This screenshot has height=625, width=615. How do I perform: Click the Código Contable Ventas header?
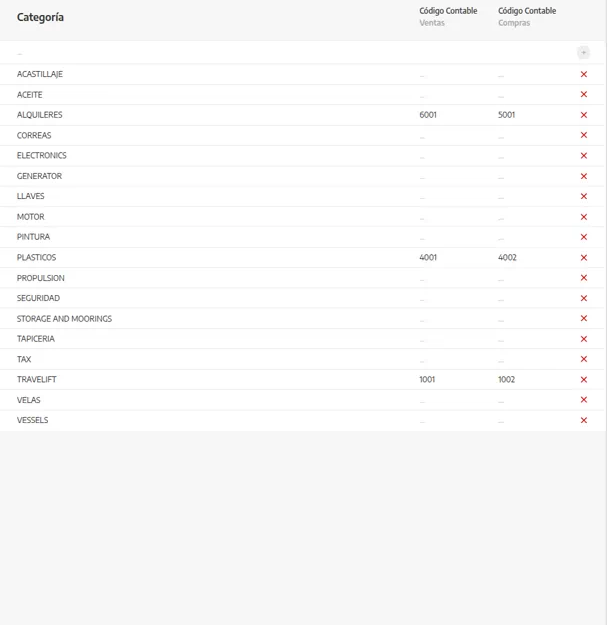tap(448, 17)
